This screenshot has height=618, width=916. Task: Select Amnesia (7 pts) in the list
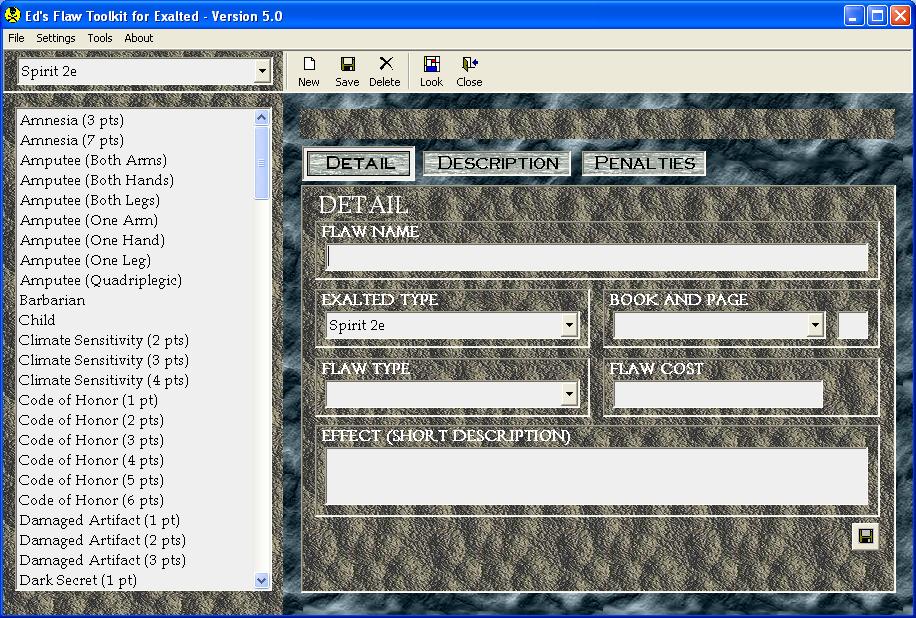click(x=72, y=140)
